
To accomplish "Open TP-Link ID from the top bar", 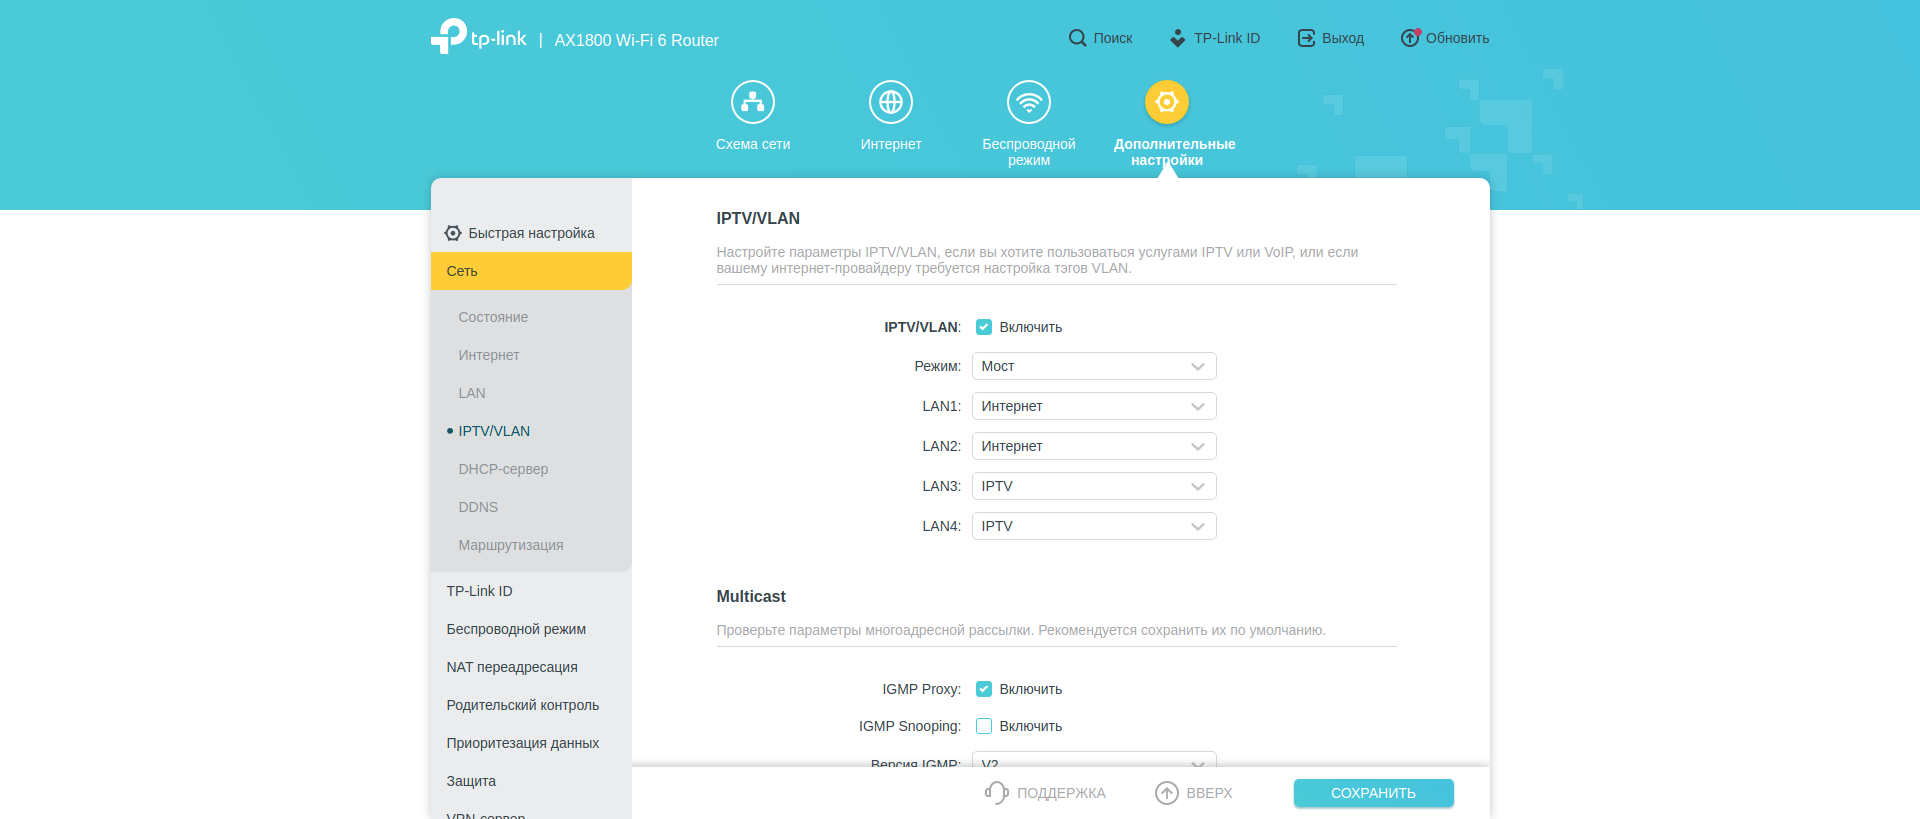I will pyautogui.click(x=1215, y=38).
